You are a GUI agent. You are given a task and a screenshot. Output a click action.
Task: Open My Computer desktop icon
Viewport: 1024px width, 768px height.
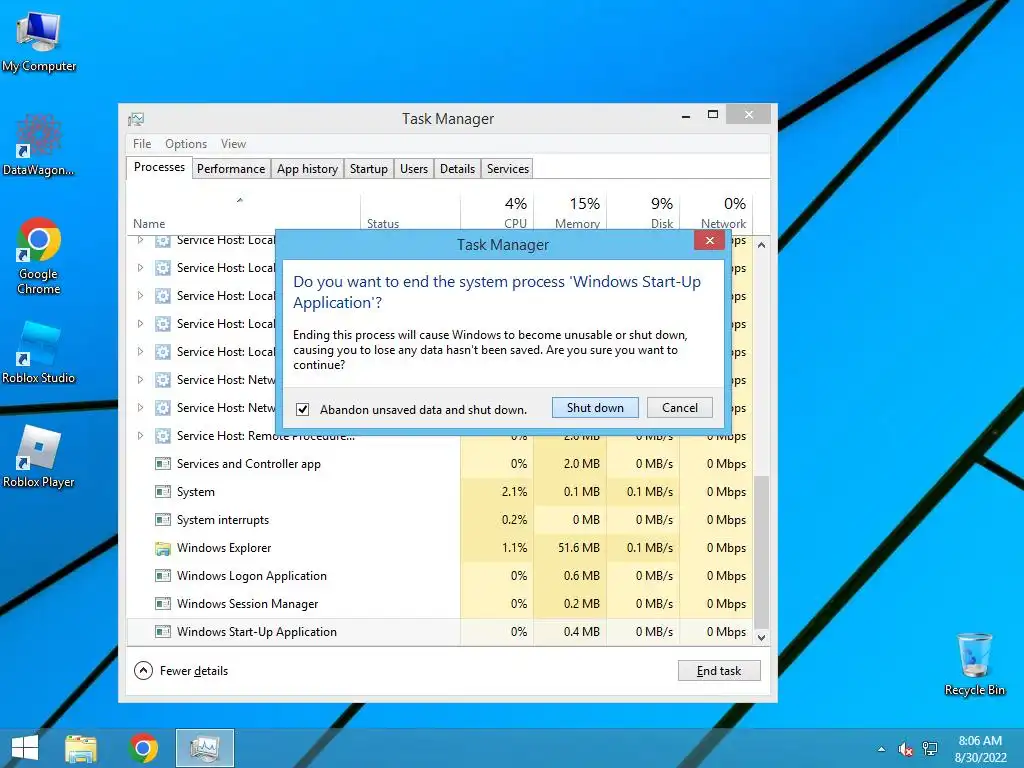pyautogui.click(x=39, y=41)
